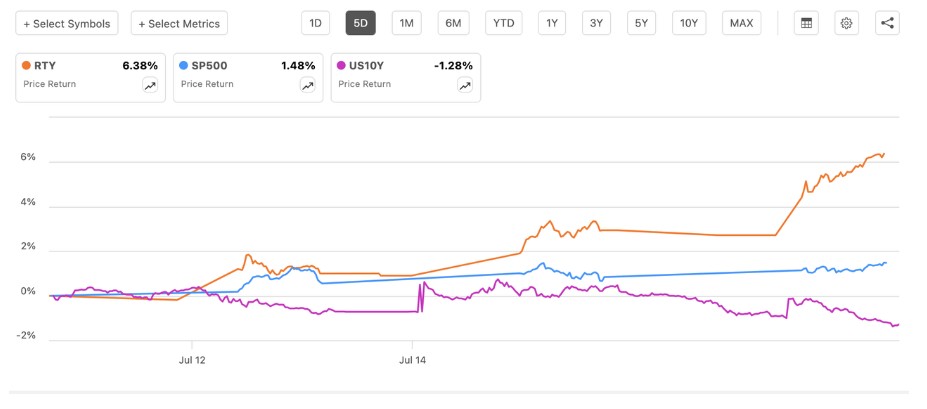927x409 pixels.
Task: Open the Select Metrics picker
Action: [x=180, y=23]
